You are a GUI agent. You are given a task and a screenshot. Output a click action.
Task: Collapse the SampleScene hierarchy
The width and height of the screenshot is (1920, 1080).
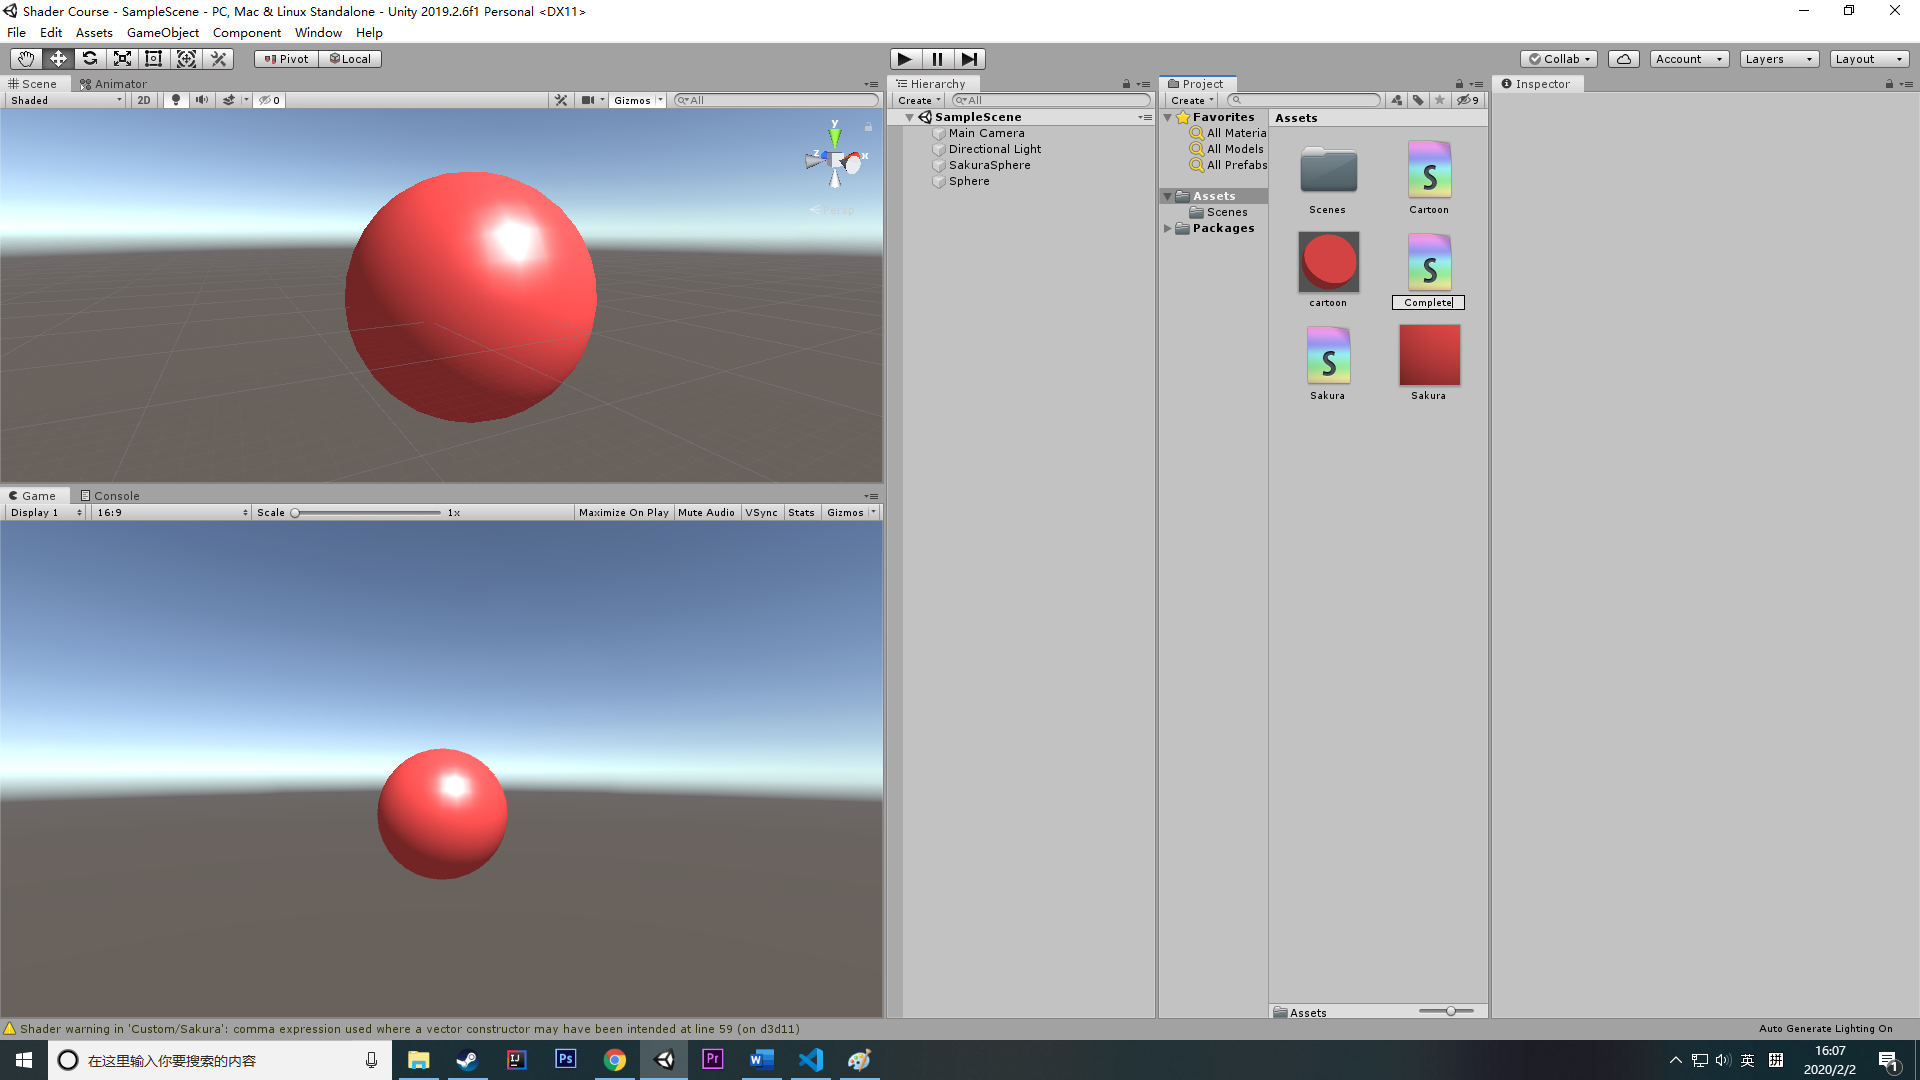(x=909, y=117)
